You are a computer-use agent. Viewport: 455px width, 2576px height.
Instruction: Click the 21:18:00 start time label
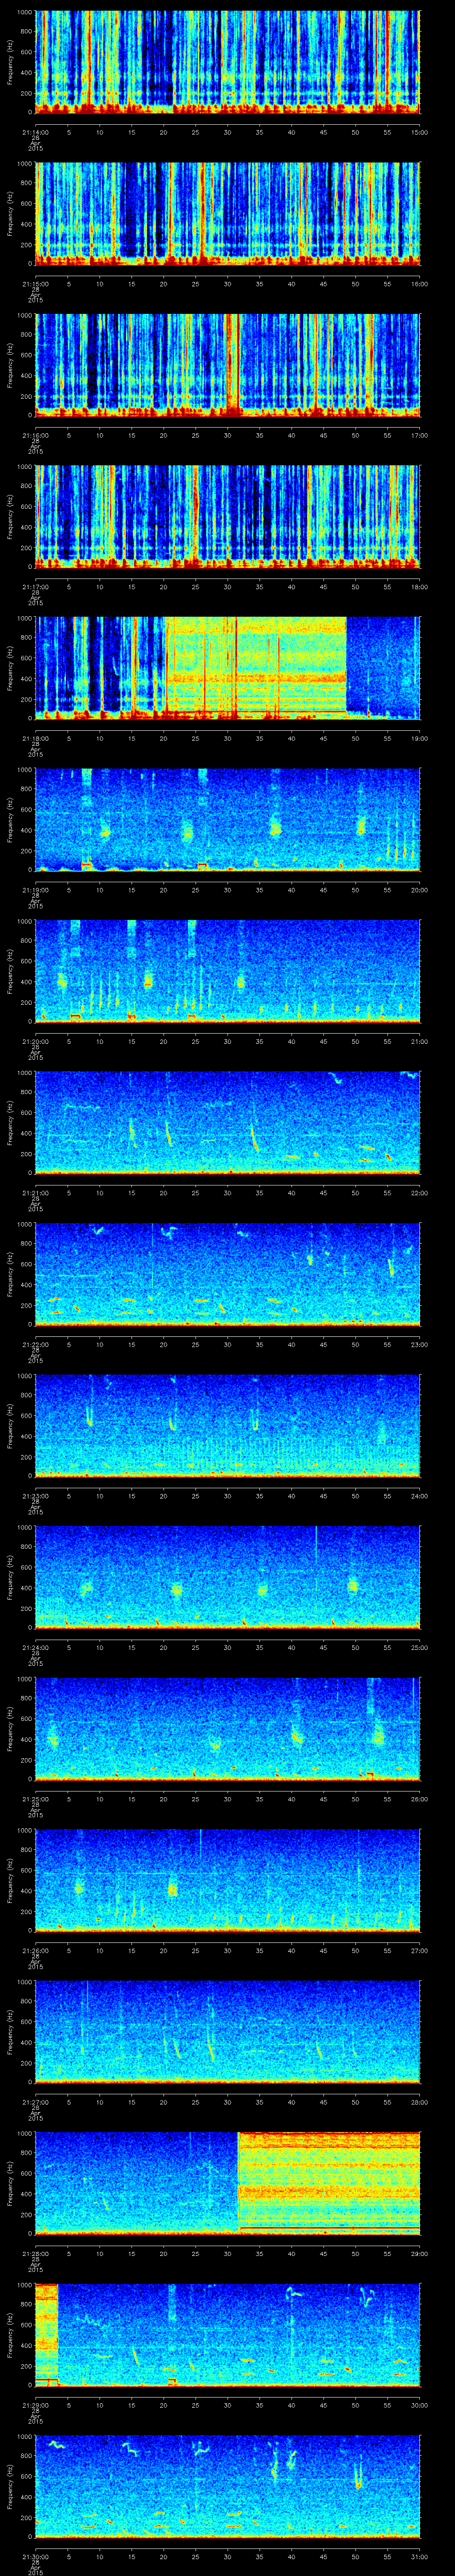[35, 738]
